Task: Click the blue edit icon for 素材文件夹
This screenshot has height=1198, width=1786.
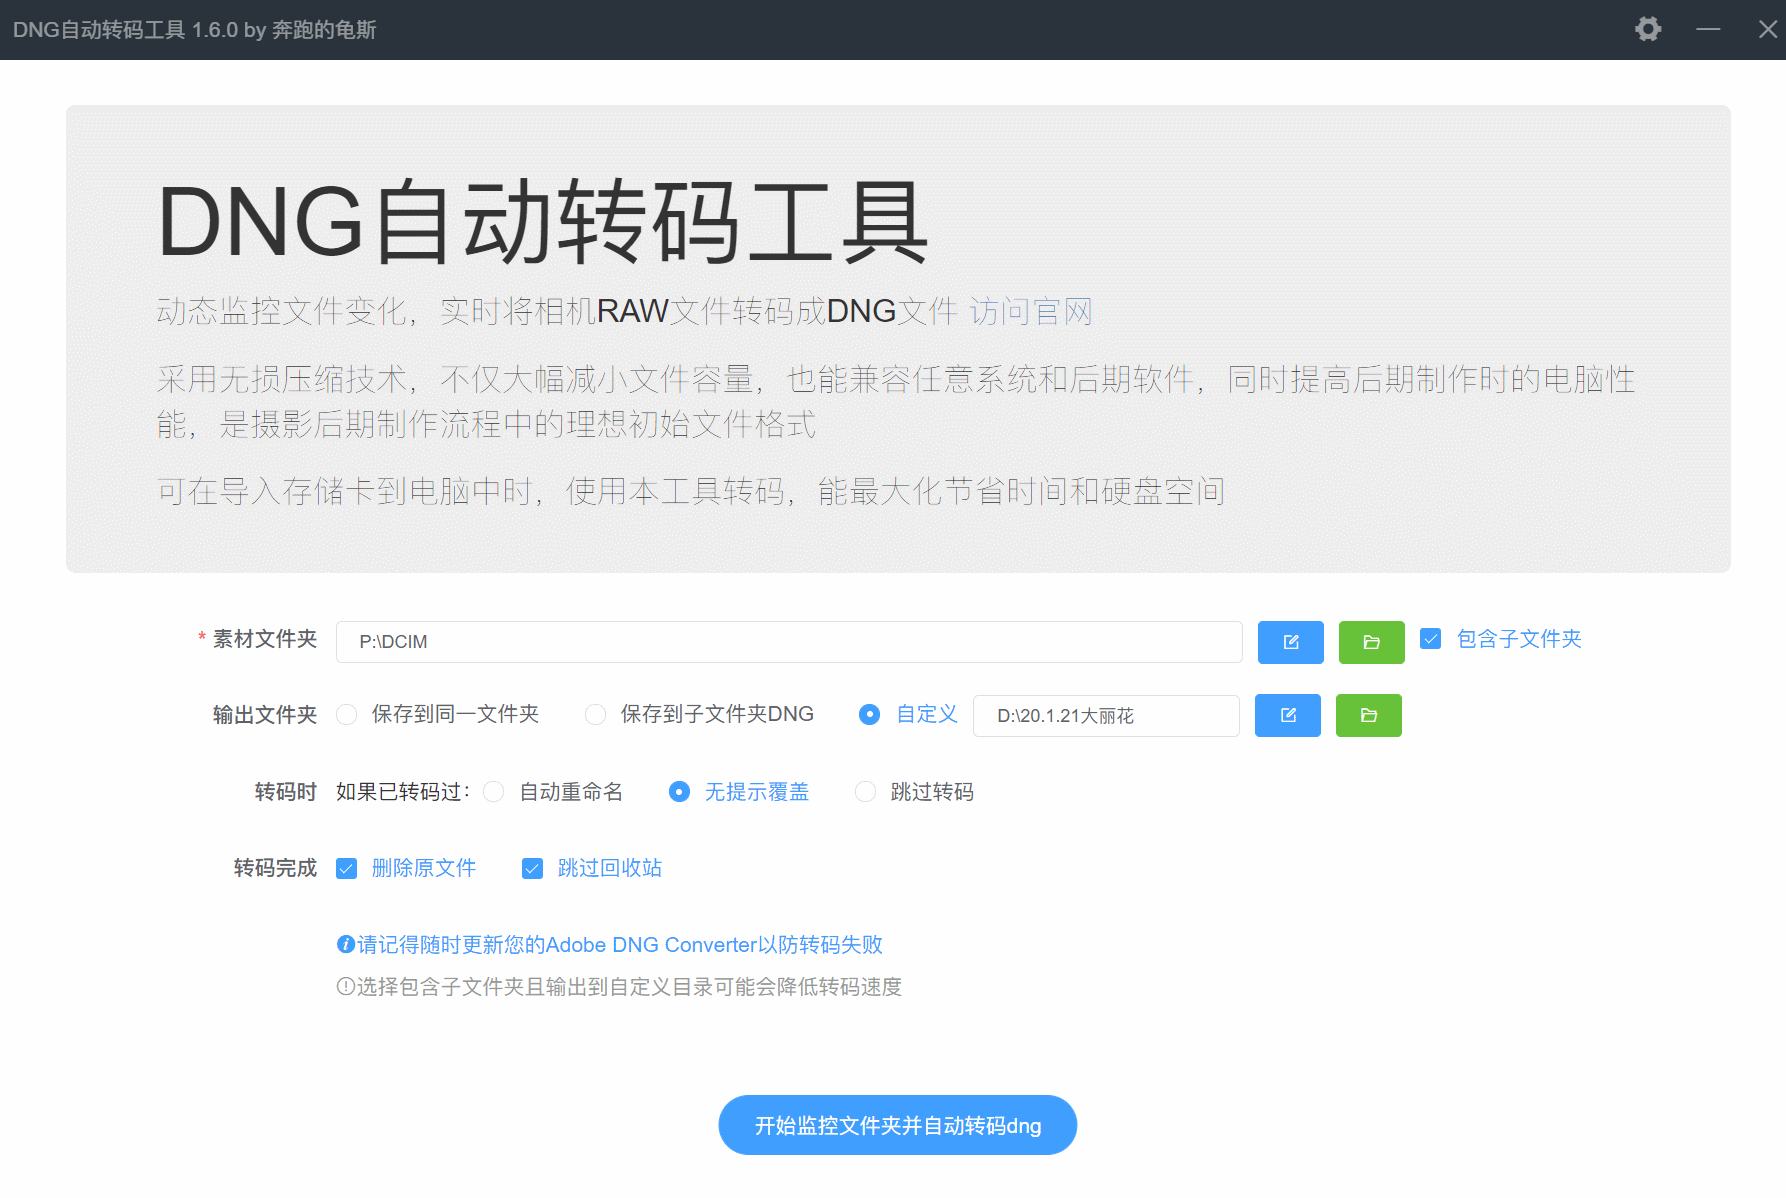Action: tap(1290, 642)
